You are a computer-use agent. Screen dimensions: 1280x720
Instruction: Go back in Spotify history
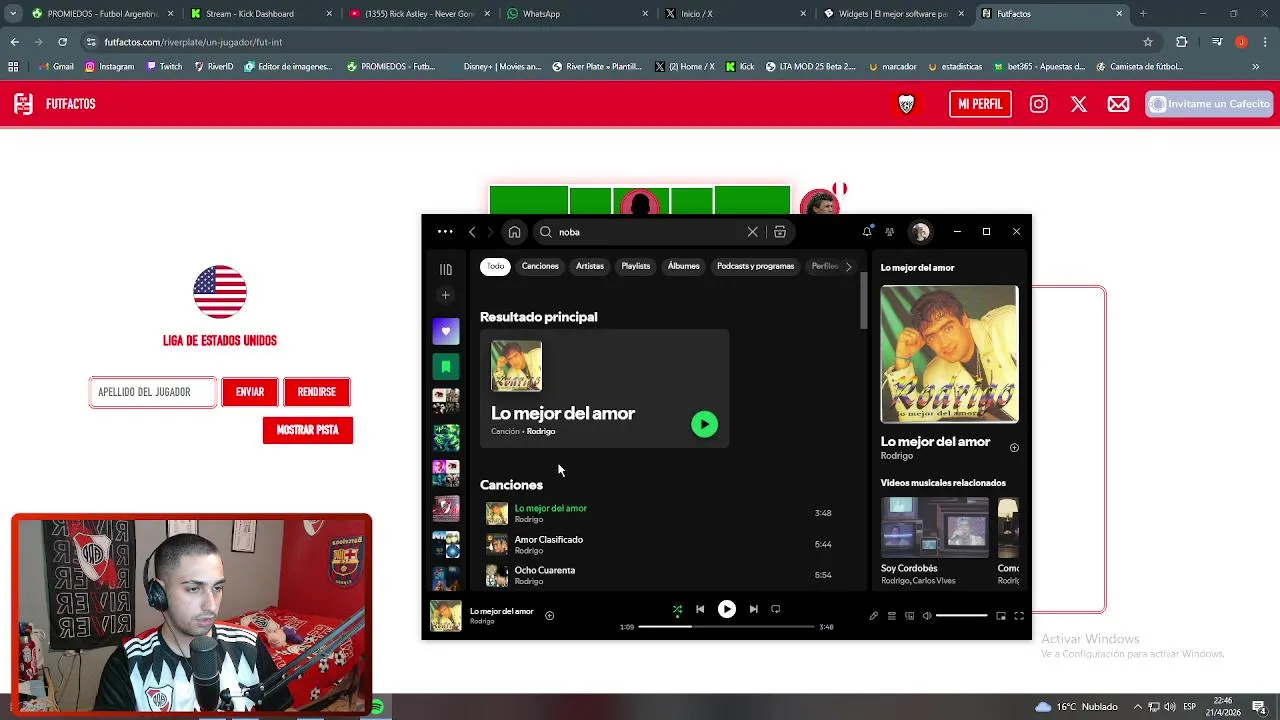pyautogui.click(x=472, y=232)
